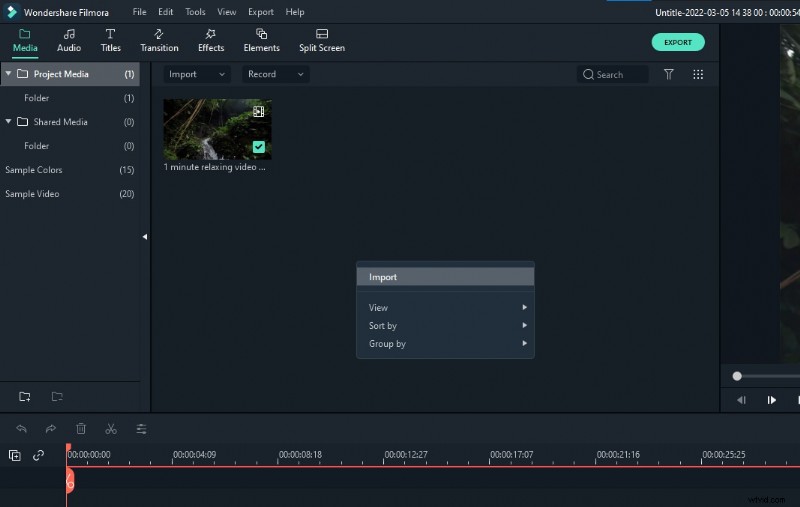Screen dimensions: 800x507
Task: Click the checkmark on video thumbnail
Action: (x=259, y=147)
